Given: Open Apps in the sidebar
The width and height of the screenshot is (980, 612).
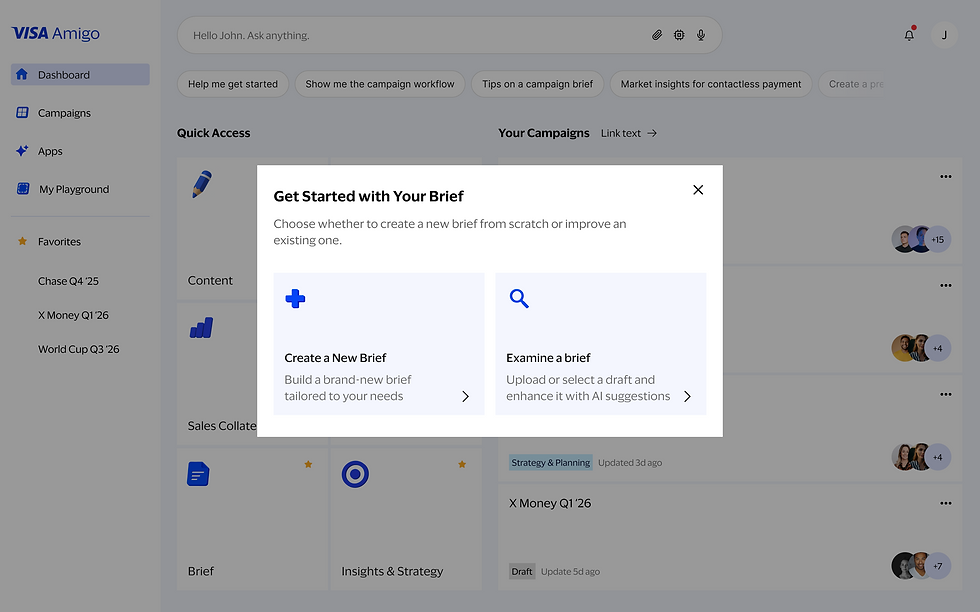Looking at the screenshot, I should coord(50,151).
